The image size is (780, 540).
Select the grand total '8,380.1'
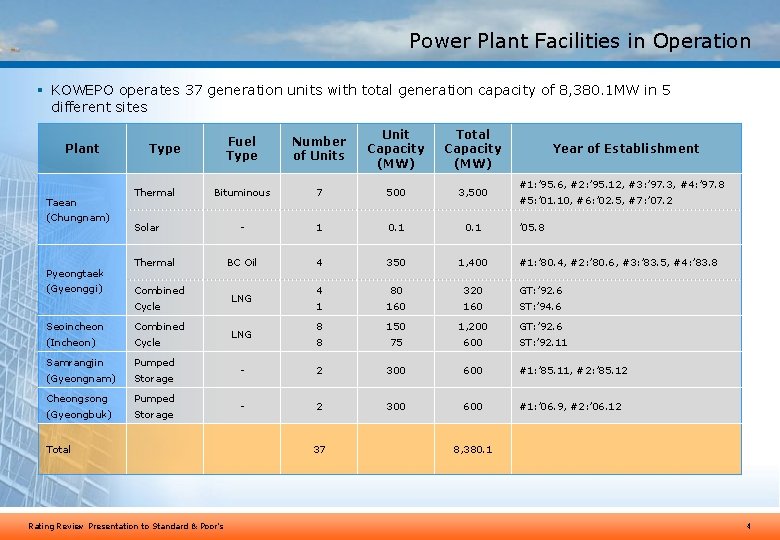[473, 449]
